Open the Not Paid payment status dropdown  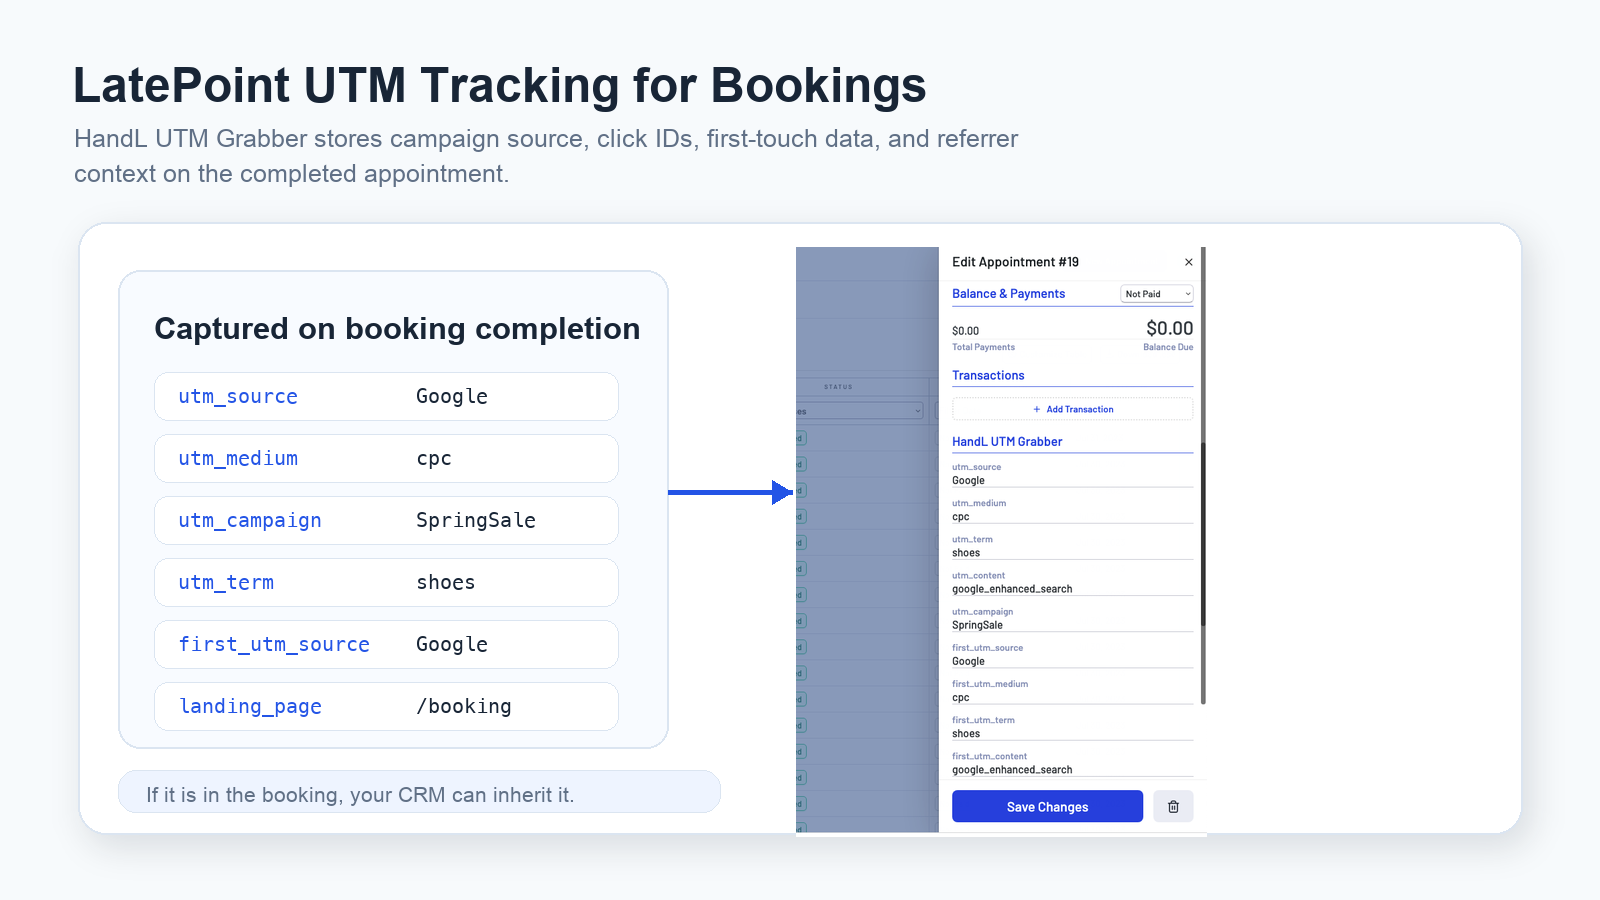pyautogui.click(x=1157, y=294)
